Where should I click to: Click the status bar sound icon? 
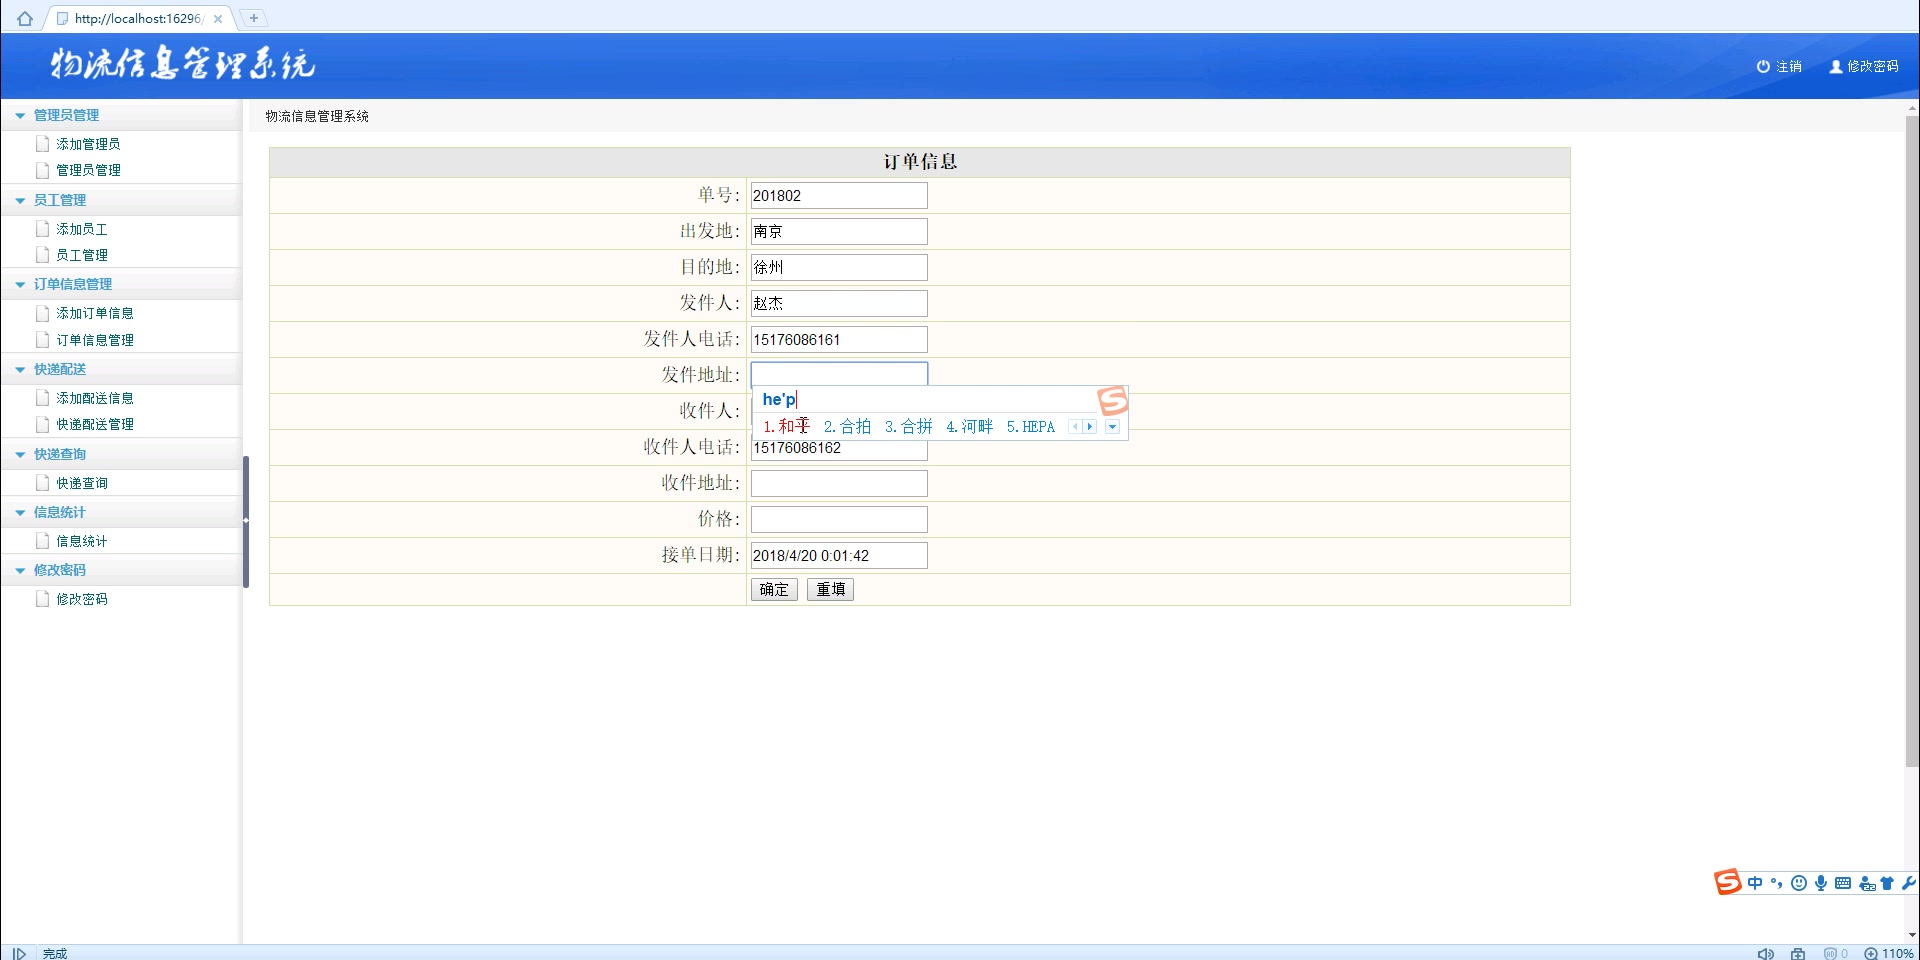pos(1766,953)
